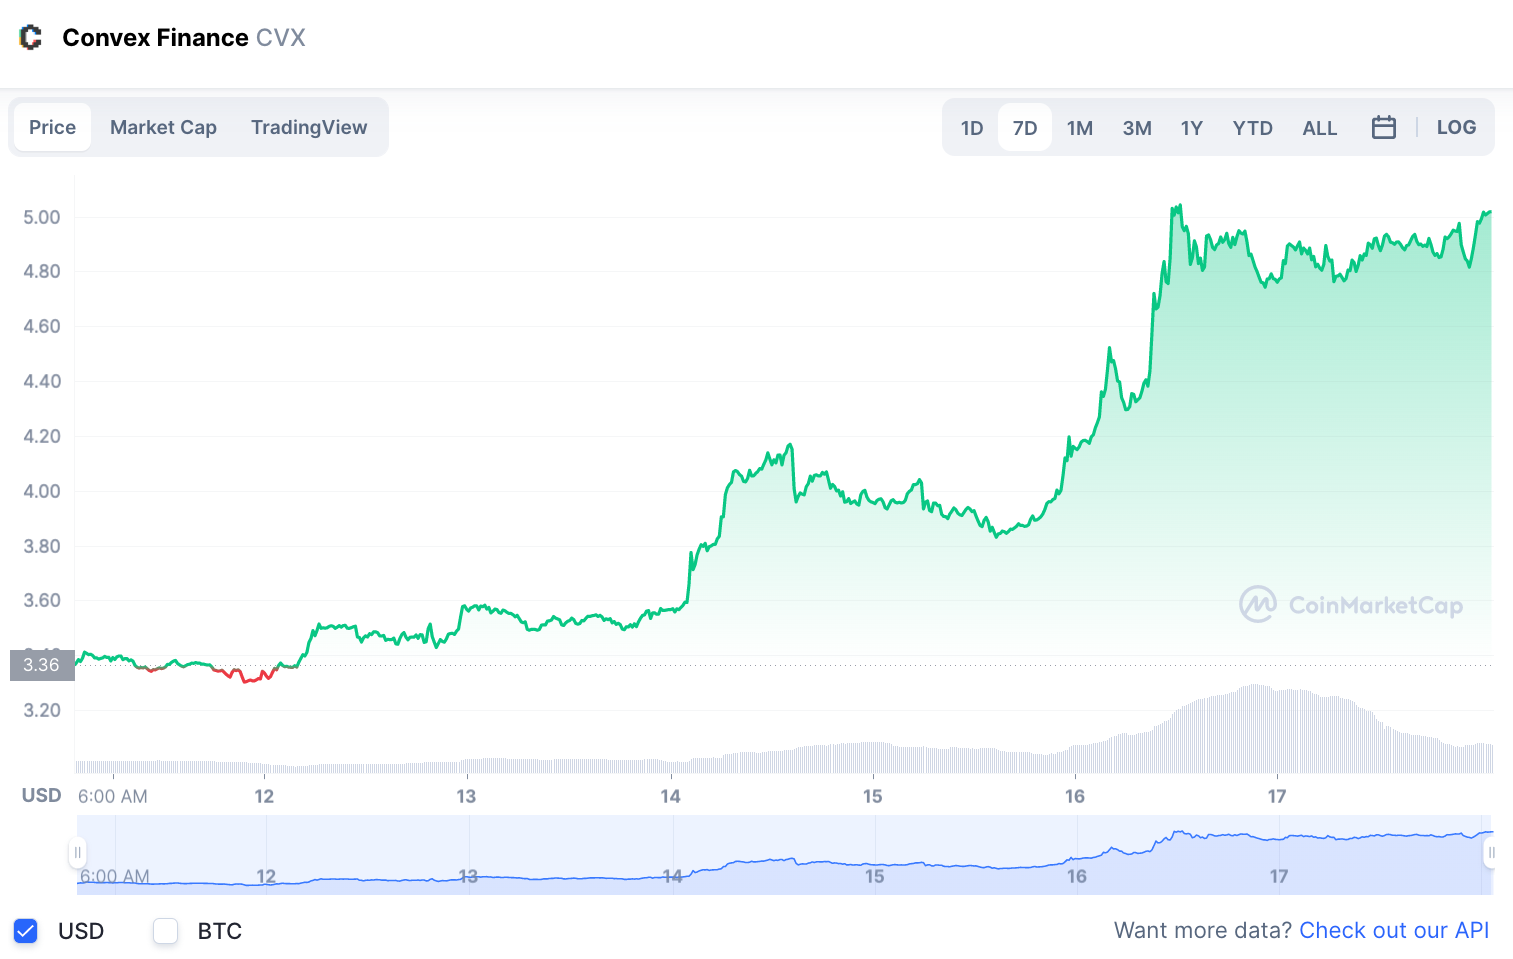Enable the BTC currency checkbox
The height and width of the screenshot is (959, 1513).
tap(166, 931)
